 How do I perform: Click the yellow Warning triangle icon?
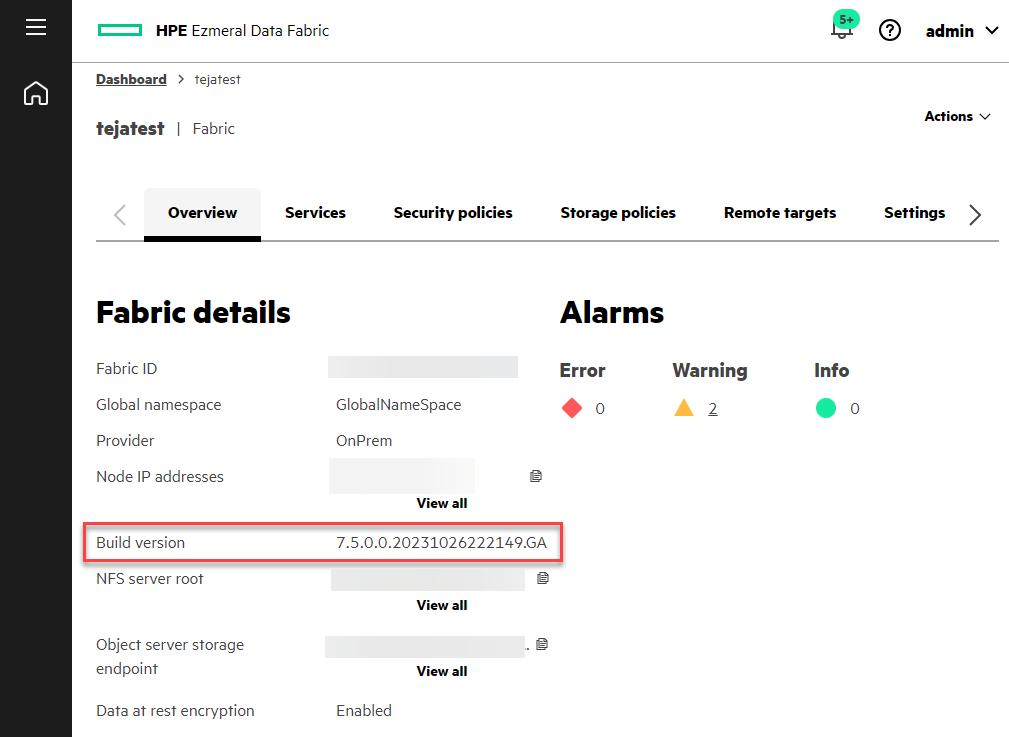[x=683, y=407]
